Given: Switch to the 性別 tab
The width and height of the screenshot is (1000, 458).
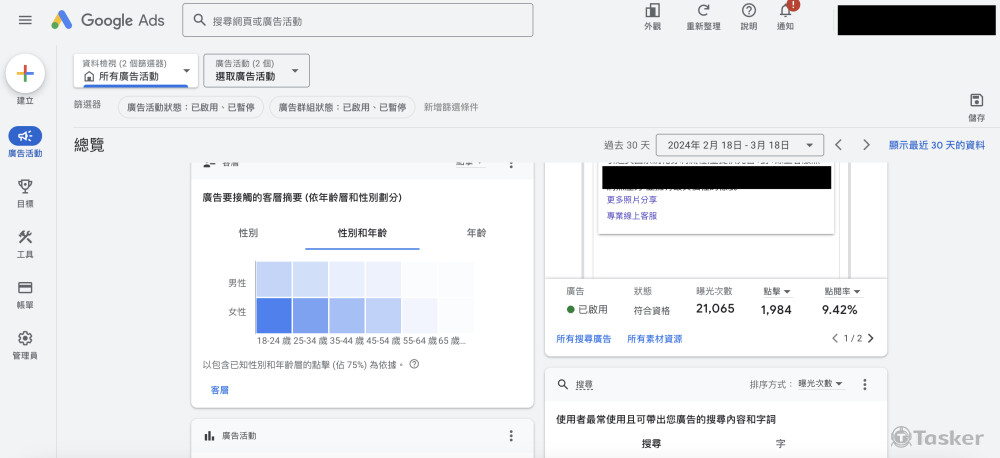Looking at the screenshot, I should [x=248, y=233].
